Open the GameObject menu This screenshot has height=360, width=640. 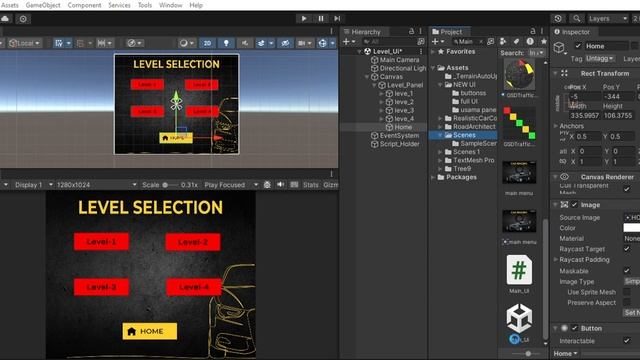43,5
